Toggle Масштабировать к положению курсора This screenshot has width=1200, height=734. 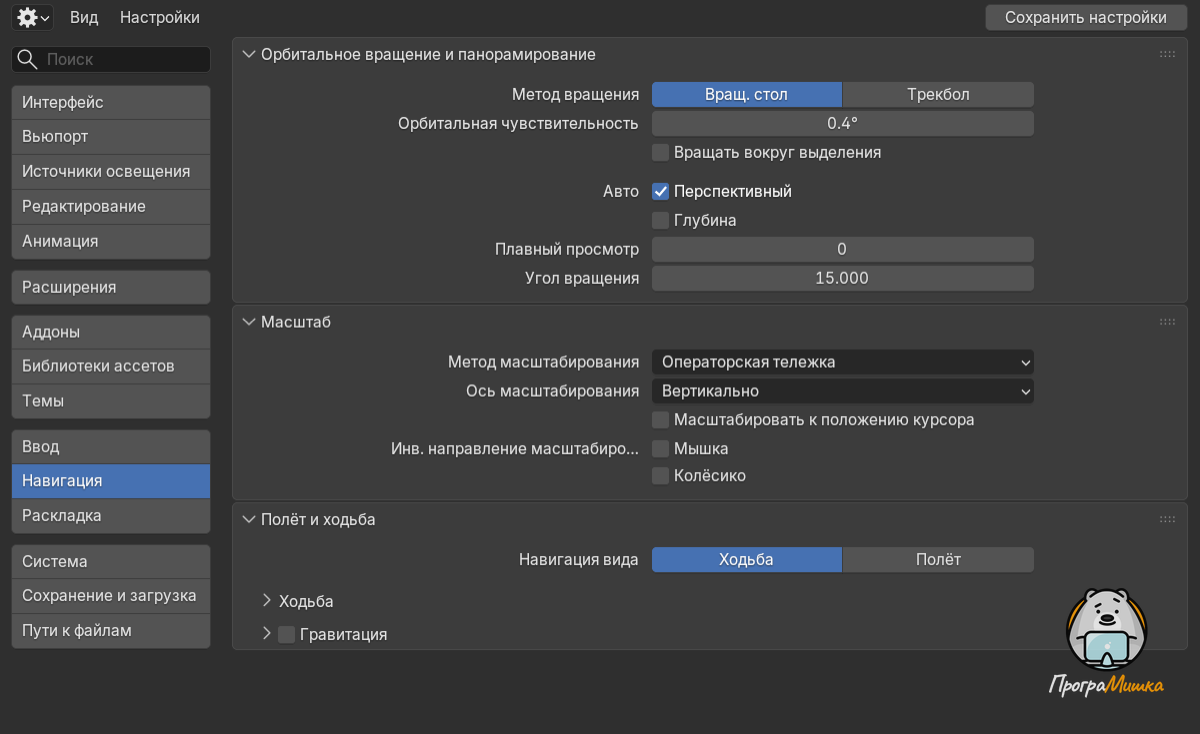(x=660, y=420)
